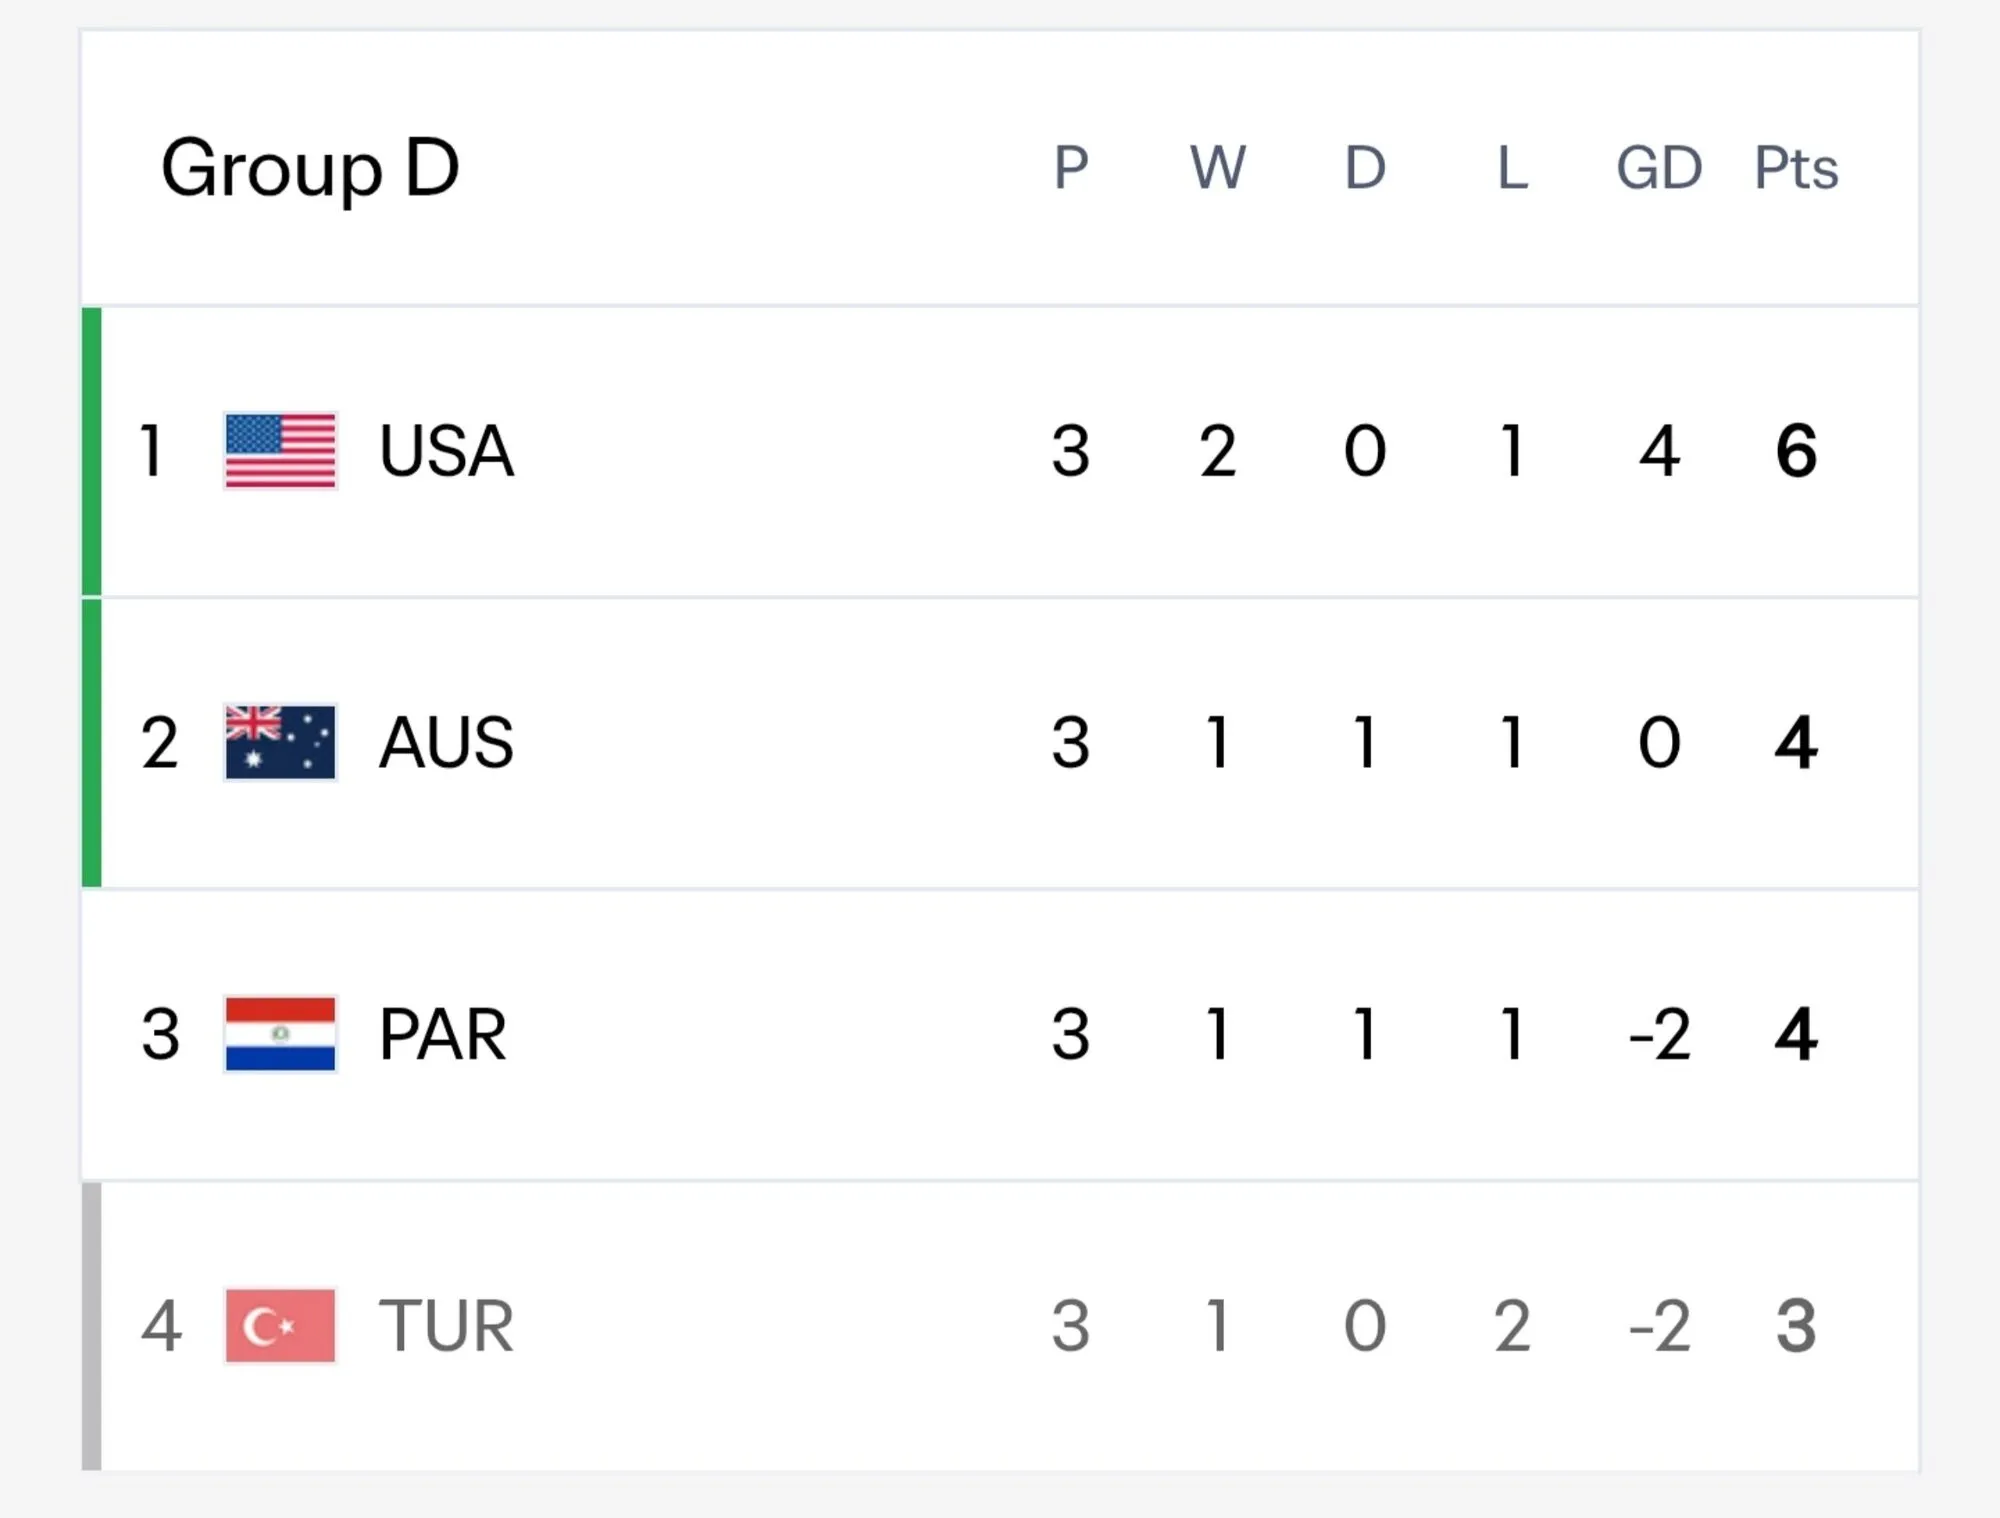Screen dimensions: 2000x1518
Task: Click Turkey's points total of 3
Action: pos(1796,1327)
